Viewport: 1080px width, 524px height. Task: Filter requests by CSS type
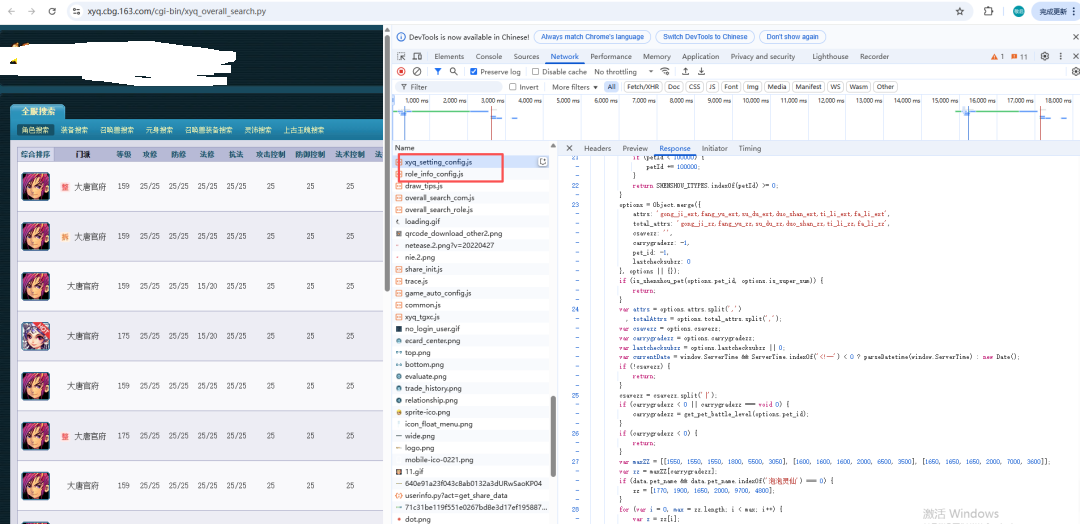coord(694,87)
